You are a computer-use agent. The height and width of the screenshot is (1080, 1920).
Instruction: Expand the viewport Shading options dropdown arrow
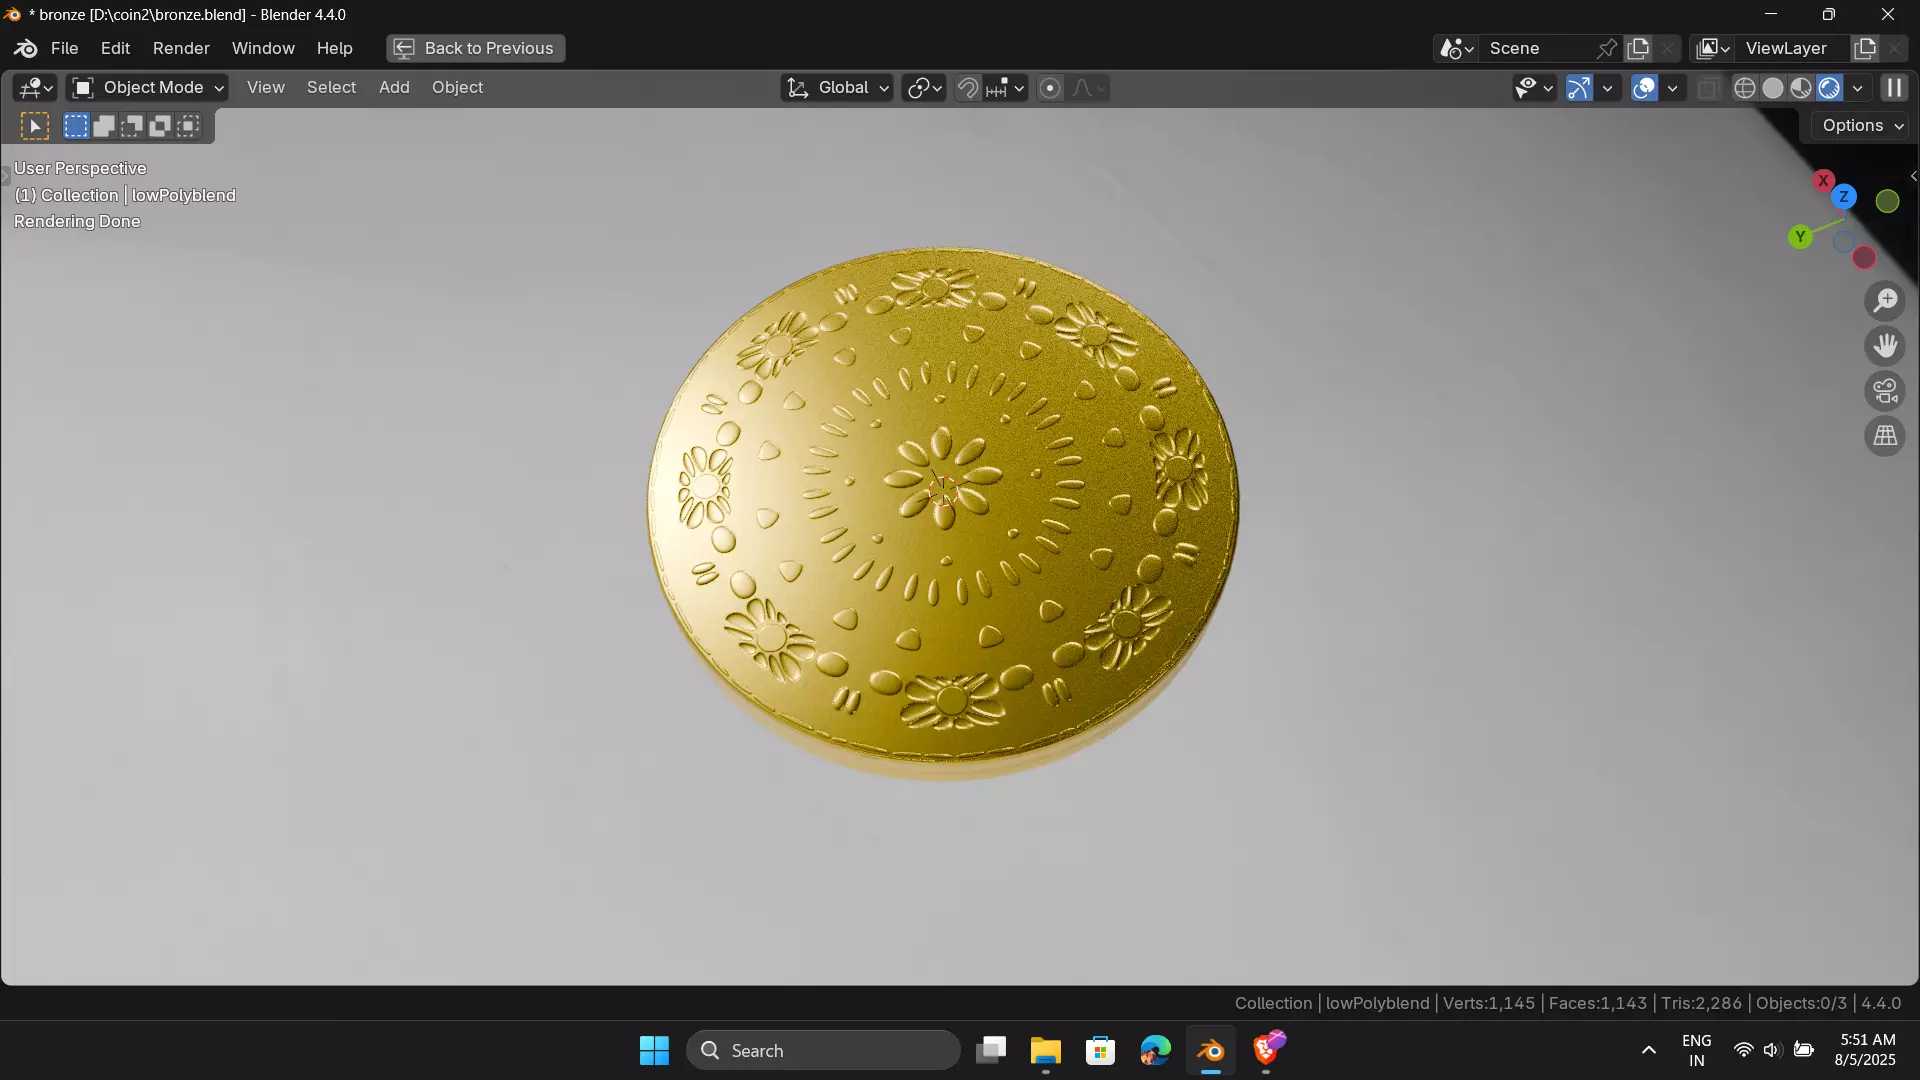(x=1857, y=88)
